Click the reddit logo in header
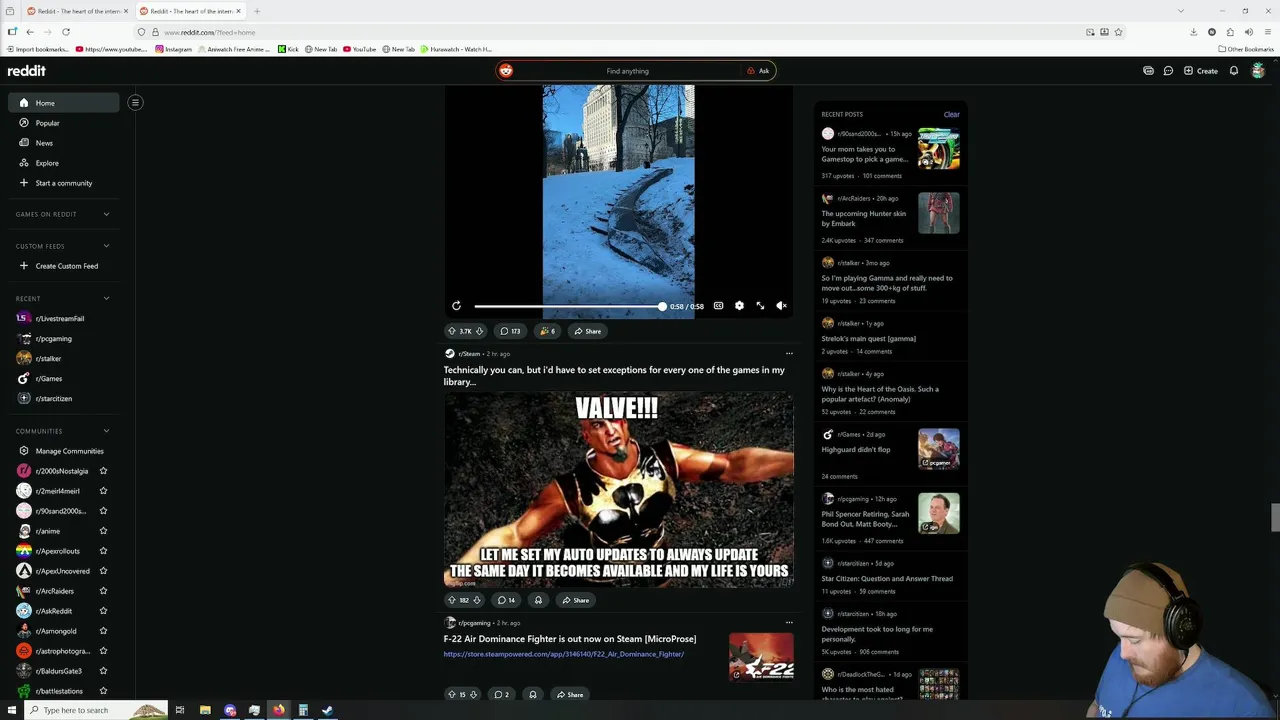Screen dimensions: 1280x720 click(x=27, y=71)
